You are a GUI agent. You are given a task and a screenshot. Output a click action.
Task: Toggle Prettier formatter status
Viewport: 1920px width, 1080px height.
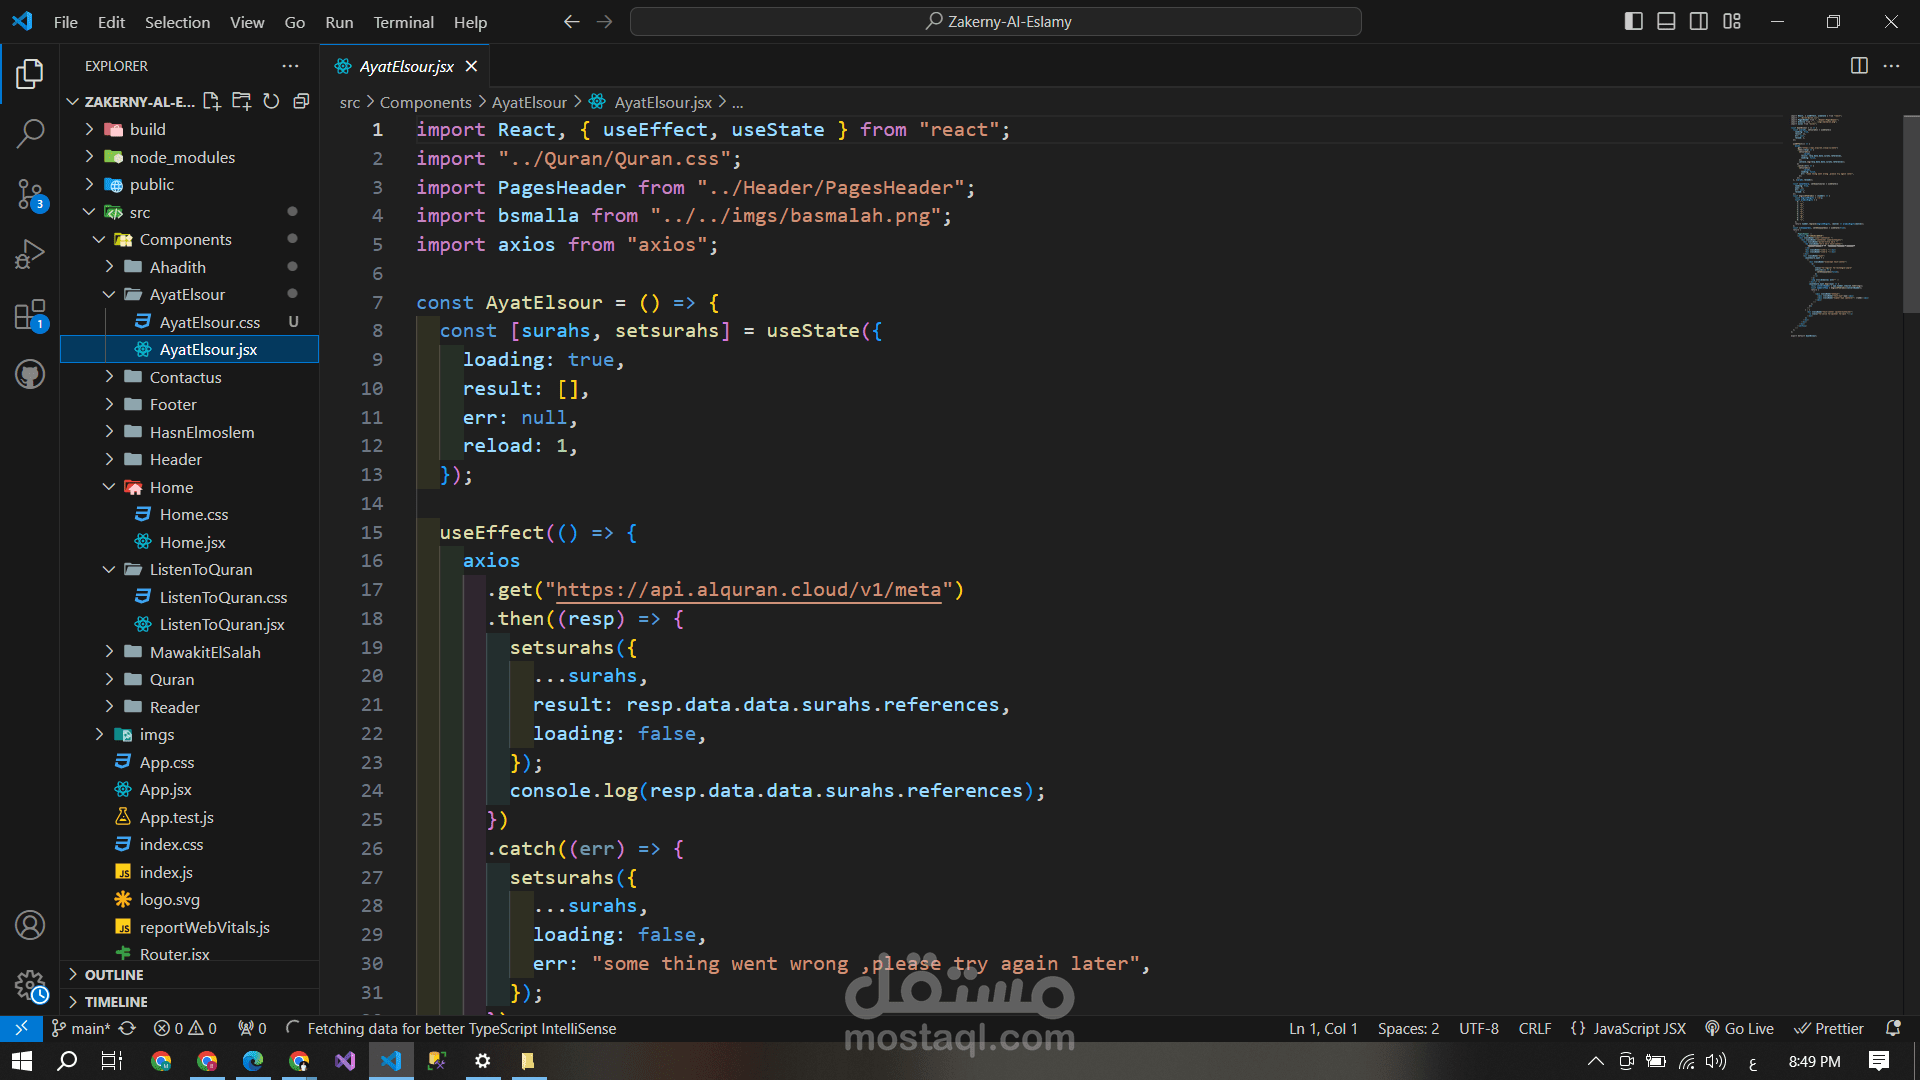[1829, 1028]
